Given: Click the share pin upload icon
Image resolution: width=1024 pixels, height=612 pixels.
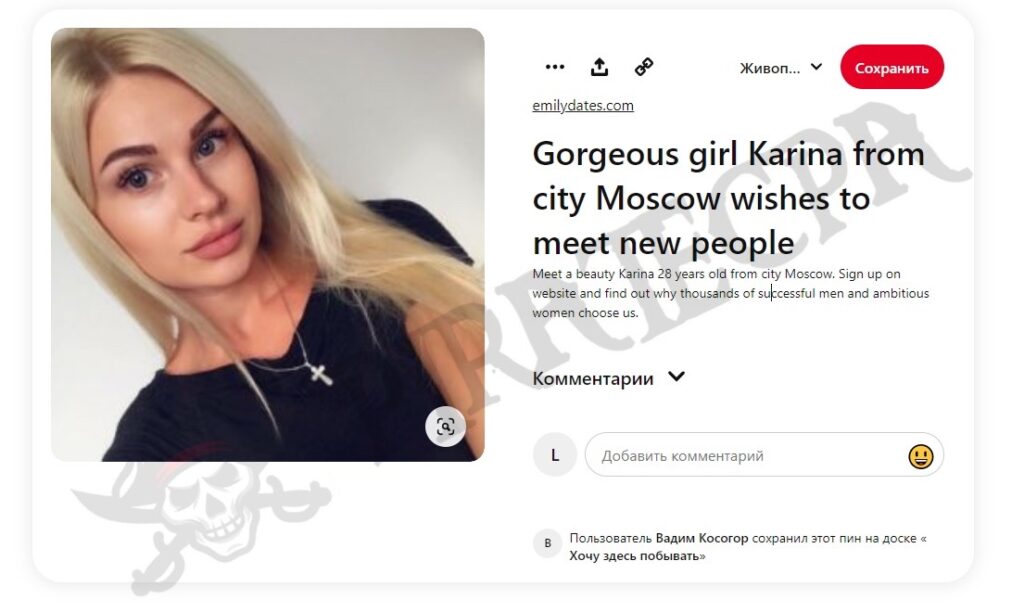Looking at the screenshot, I should pyautogui.click(x=599, y=67).
